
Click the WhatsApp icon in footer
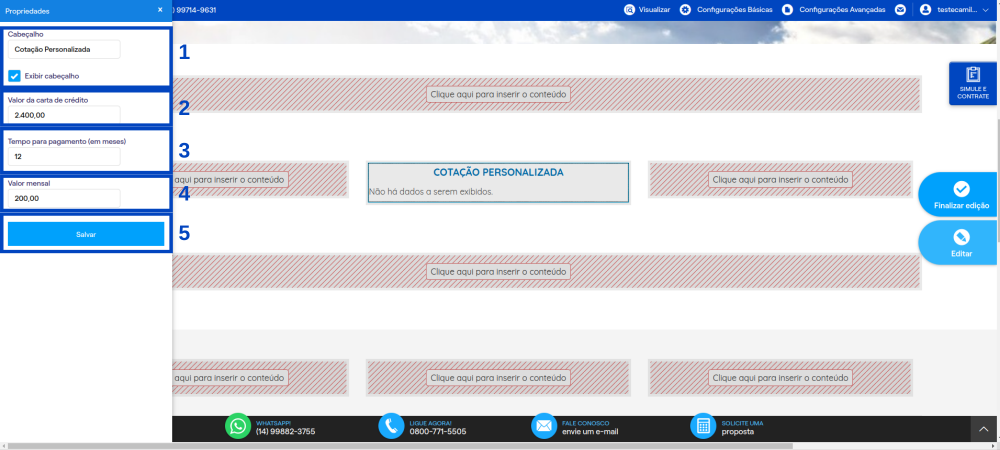point(238,426)
